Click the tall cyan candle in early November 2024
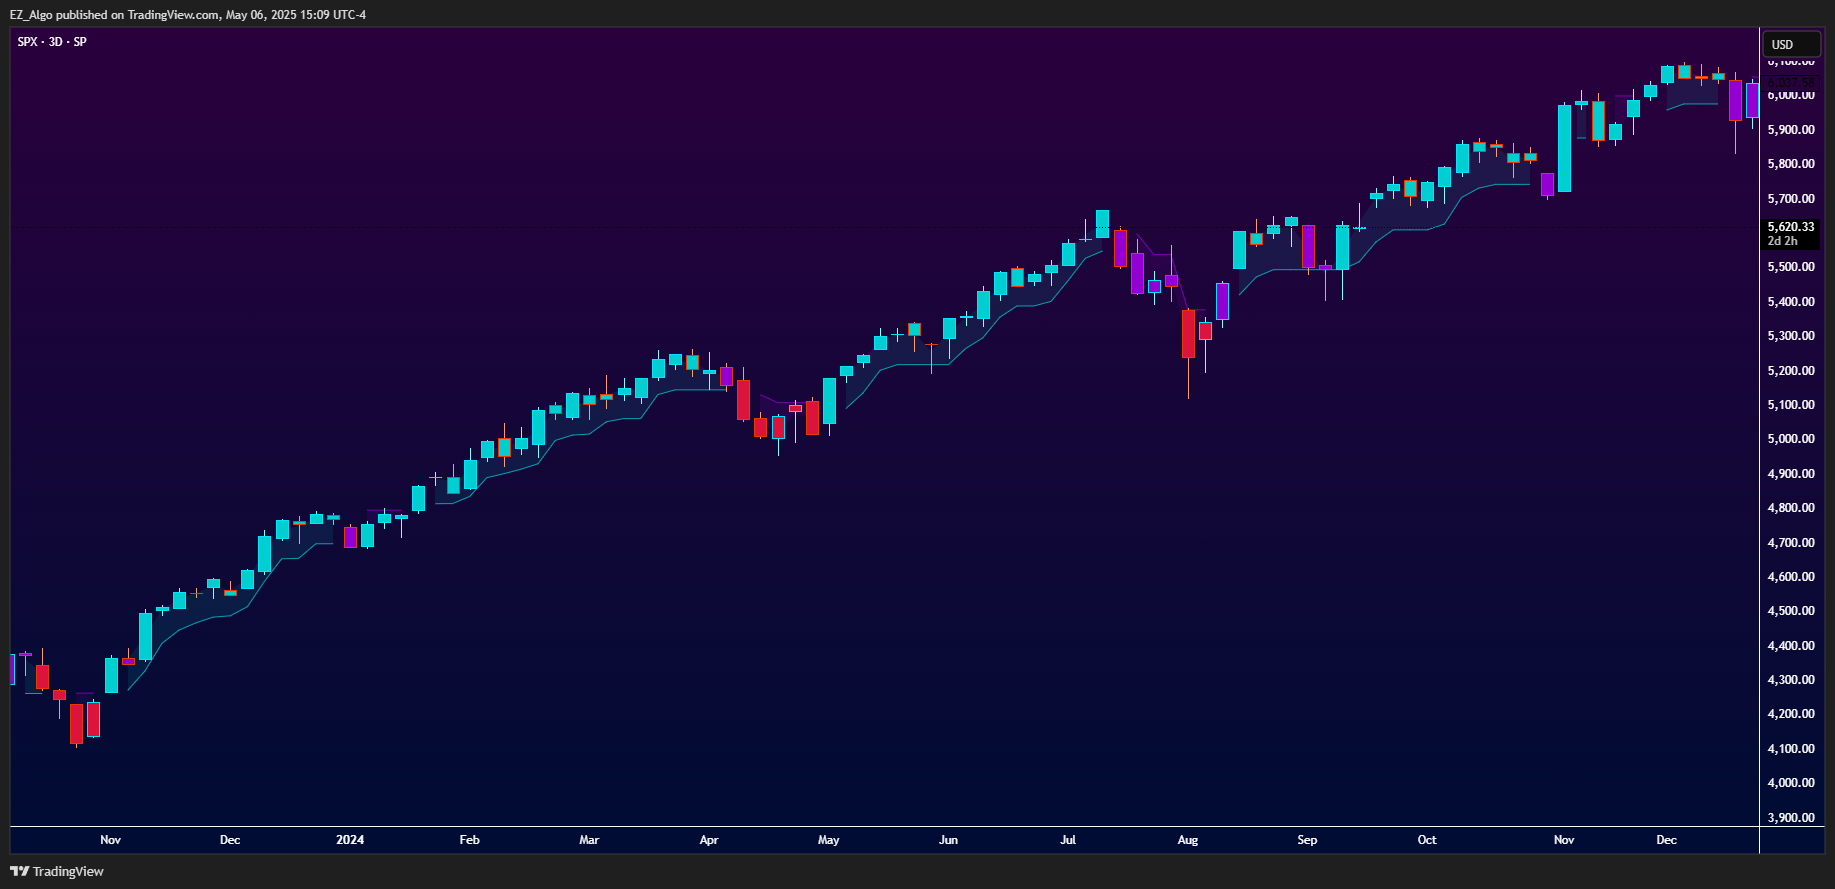1835x889 pixels. coord(1564,148)
